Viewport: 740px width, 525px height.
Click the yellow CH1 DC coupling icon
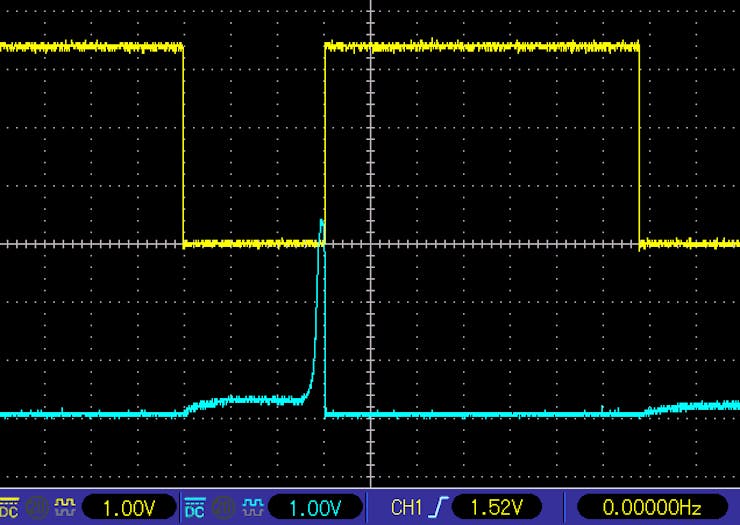point(9,508)
